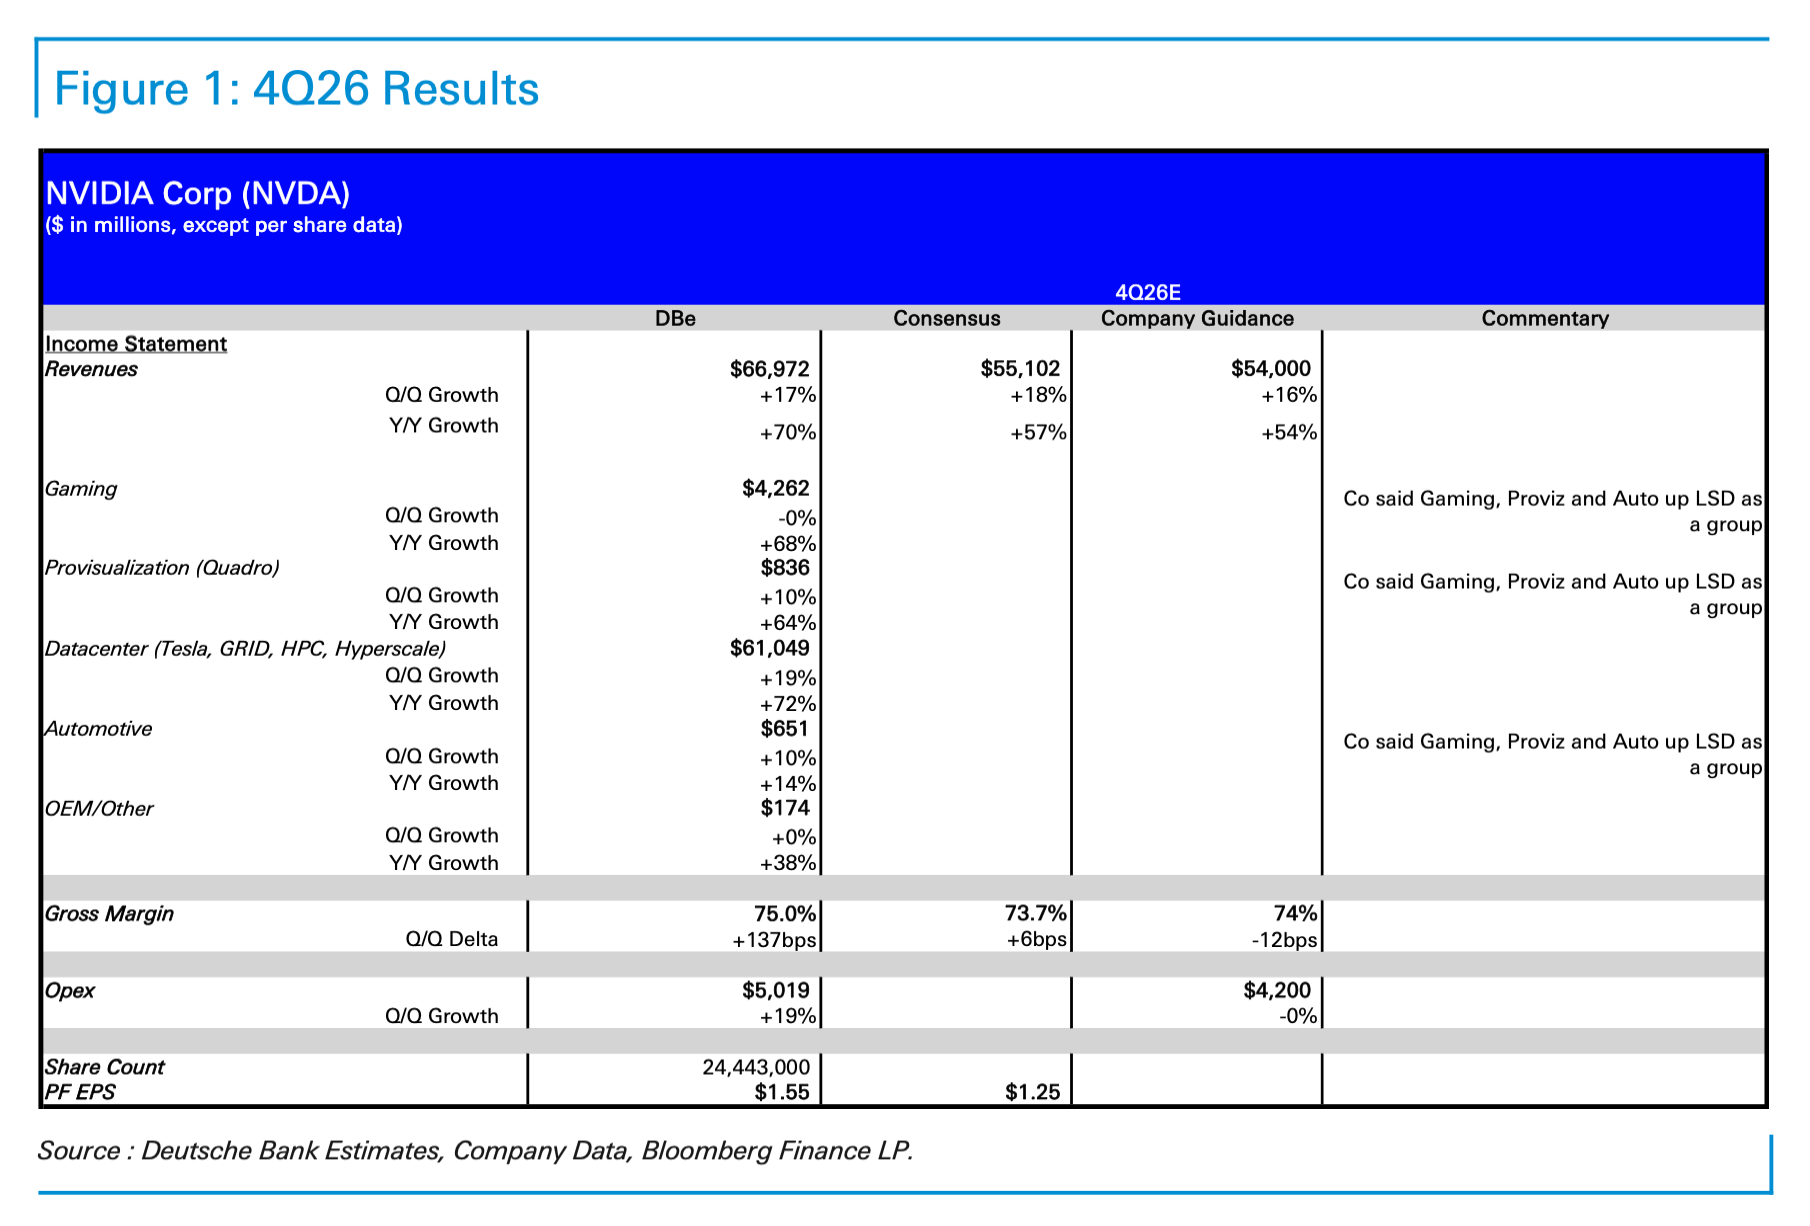Click the Datacenter revenue value $61,049

[769, 648]
